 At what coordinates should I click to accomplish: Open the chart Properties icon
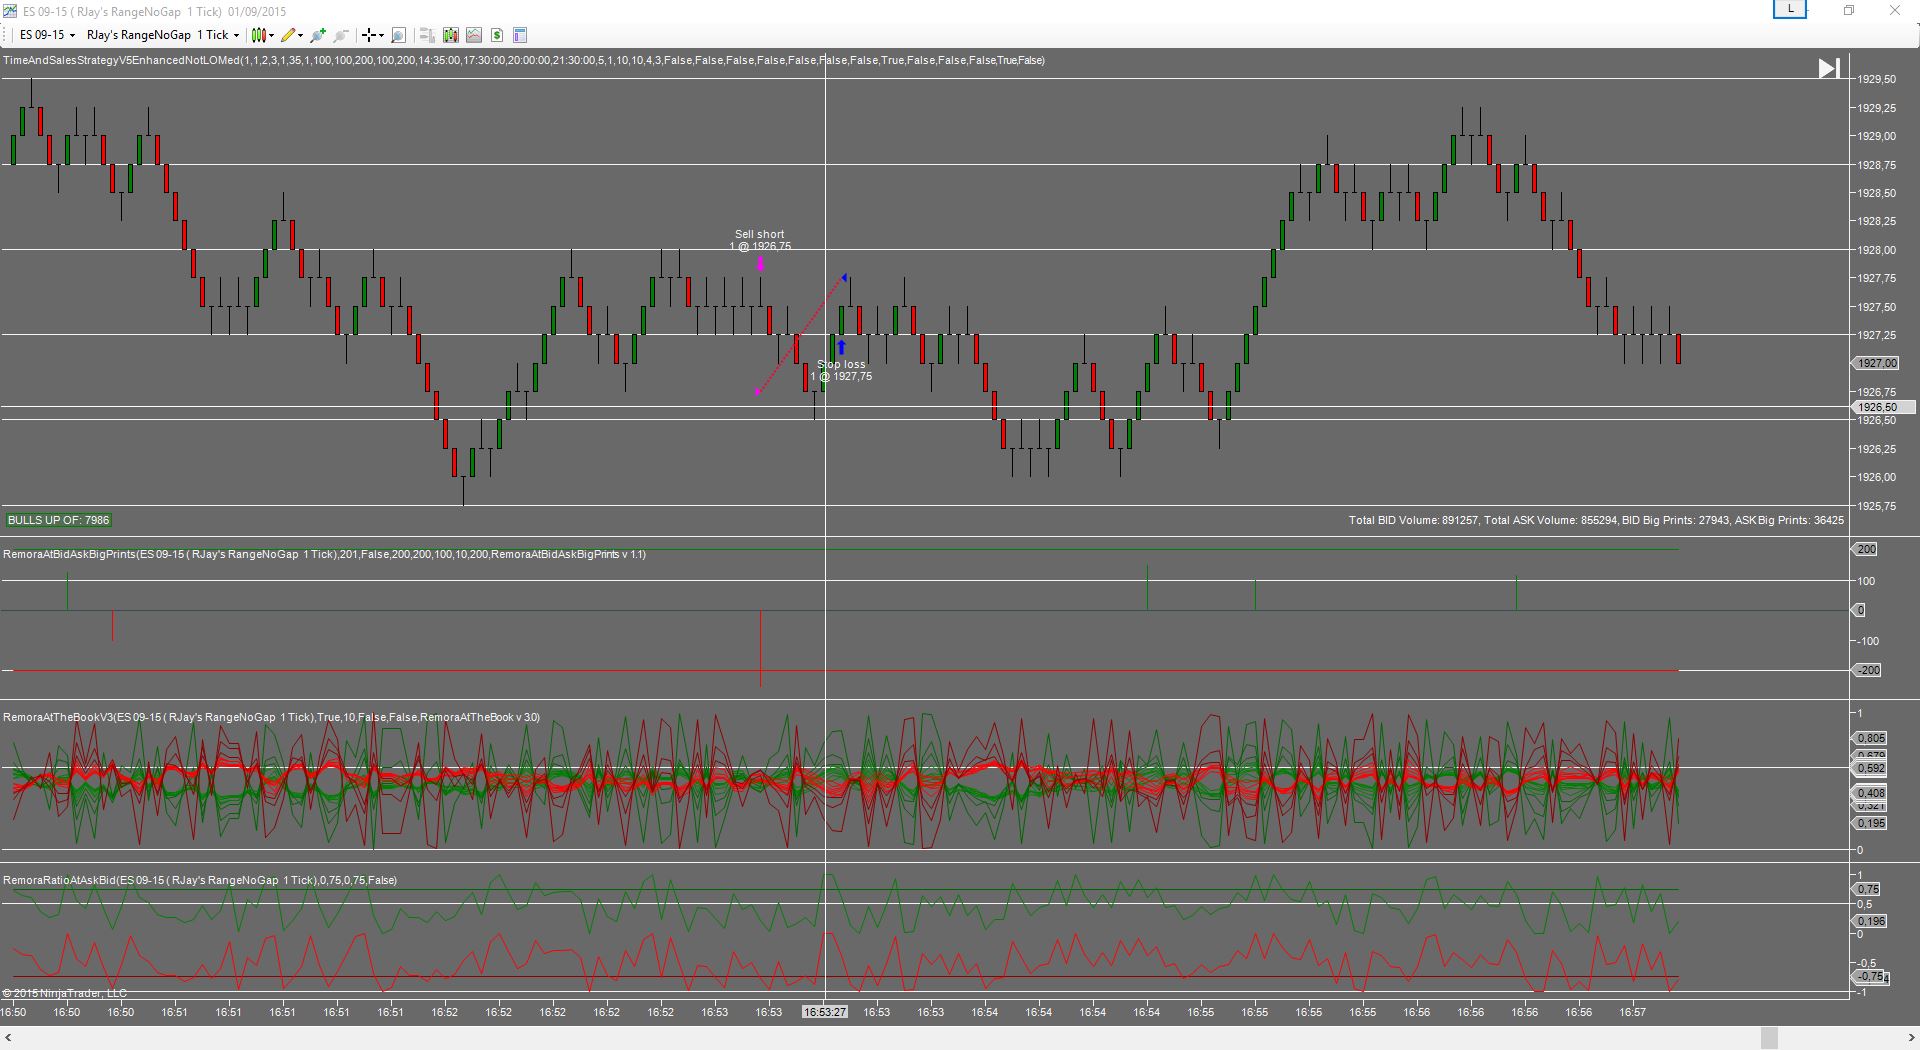520,35
